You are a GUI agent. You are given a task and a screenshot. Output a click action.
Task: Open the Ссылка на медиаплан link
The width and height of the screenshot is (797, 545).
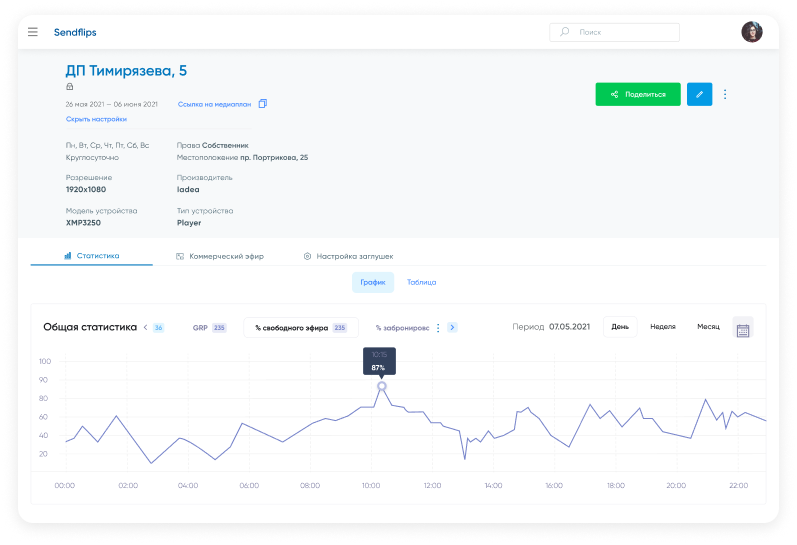point(214,104)
